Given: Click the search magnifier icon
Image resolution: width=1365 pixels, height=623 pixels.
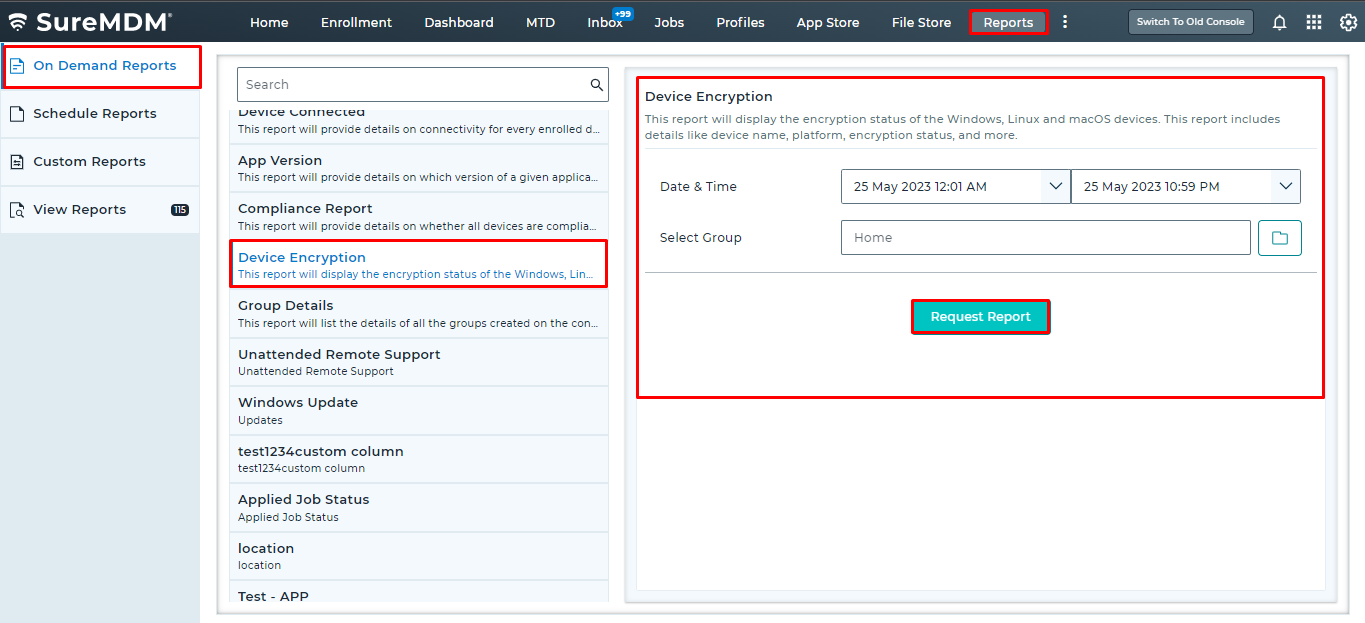Looking at the screenshot, I should pyautogui.click(x=596, y=84).
